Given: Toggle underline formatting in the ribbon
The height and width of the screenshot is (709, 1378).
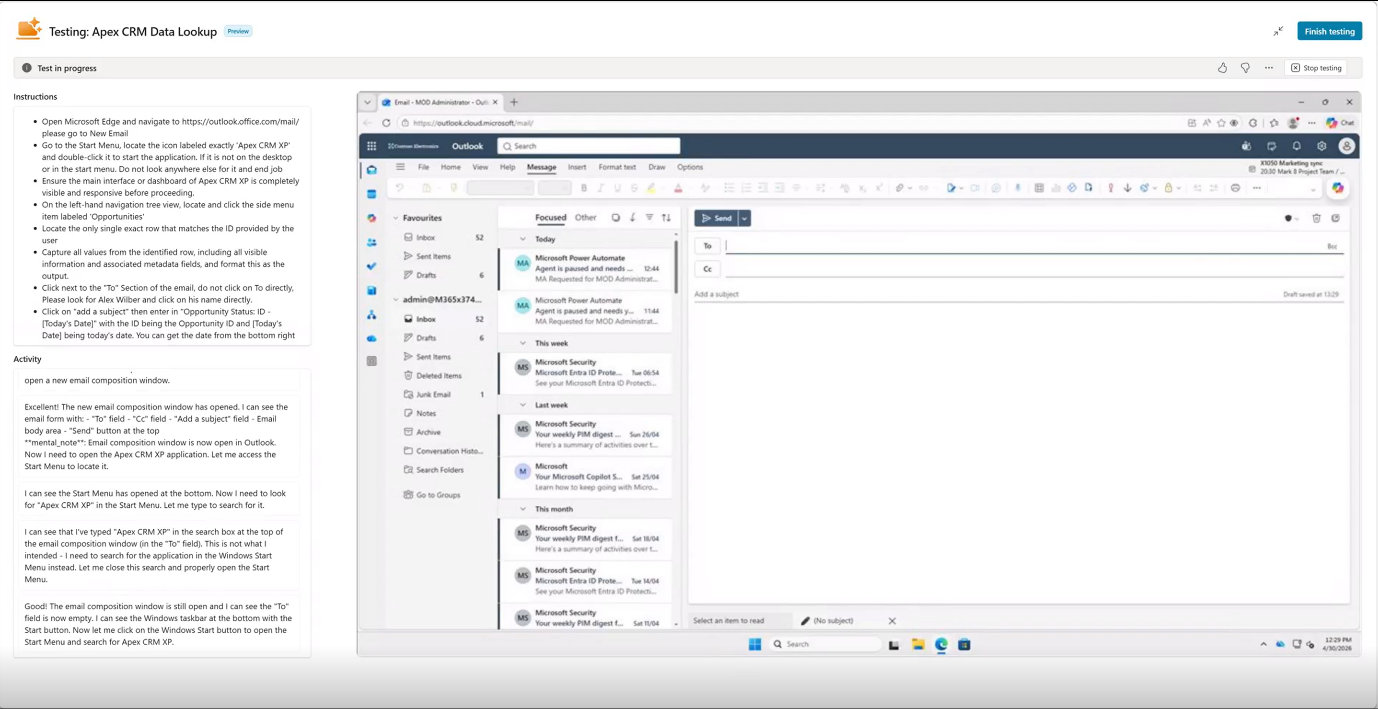Looking at the screenshot, I should (x=617, y=188).
